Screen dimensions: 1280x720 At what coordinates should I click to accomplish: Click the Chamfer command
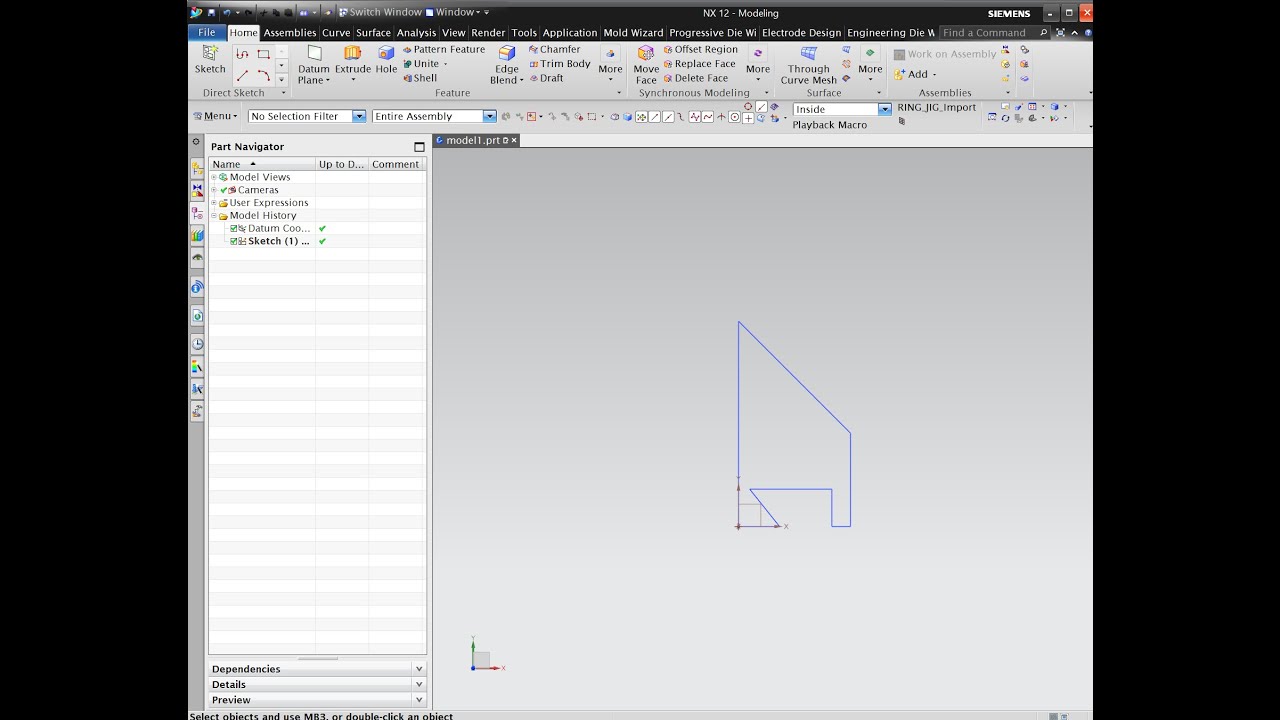554,49
